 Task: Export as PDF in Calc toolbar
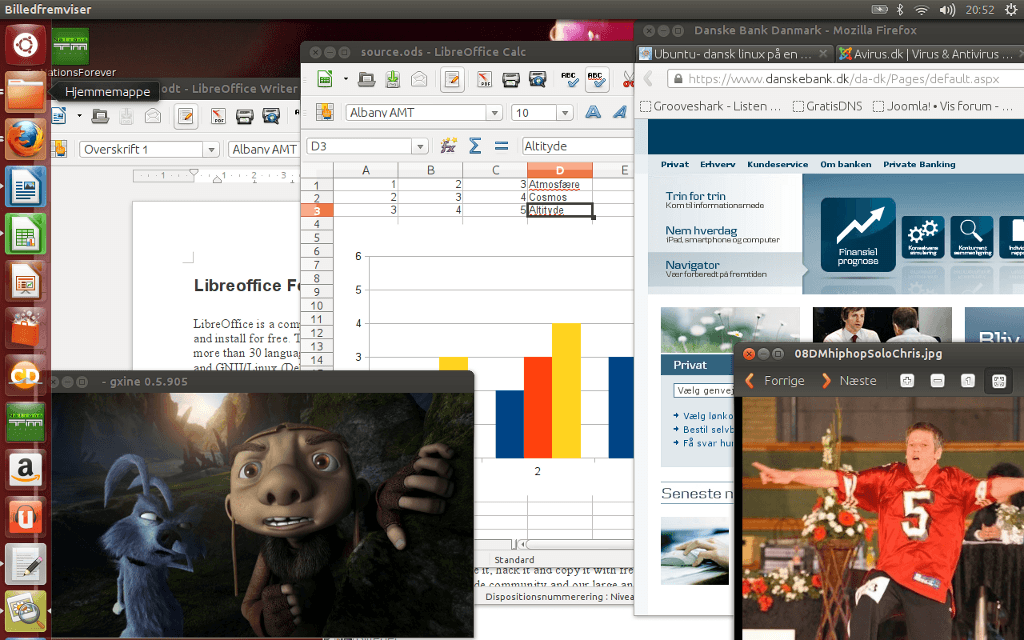[484, 79]
